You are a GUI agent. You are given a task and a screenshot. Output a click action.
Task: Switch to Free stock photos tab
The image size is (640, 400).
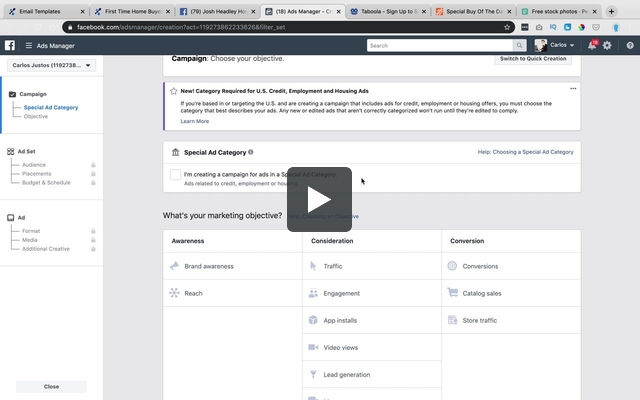[559, 11]
